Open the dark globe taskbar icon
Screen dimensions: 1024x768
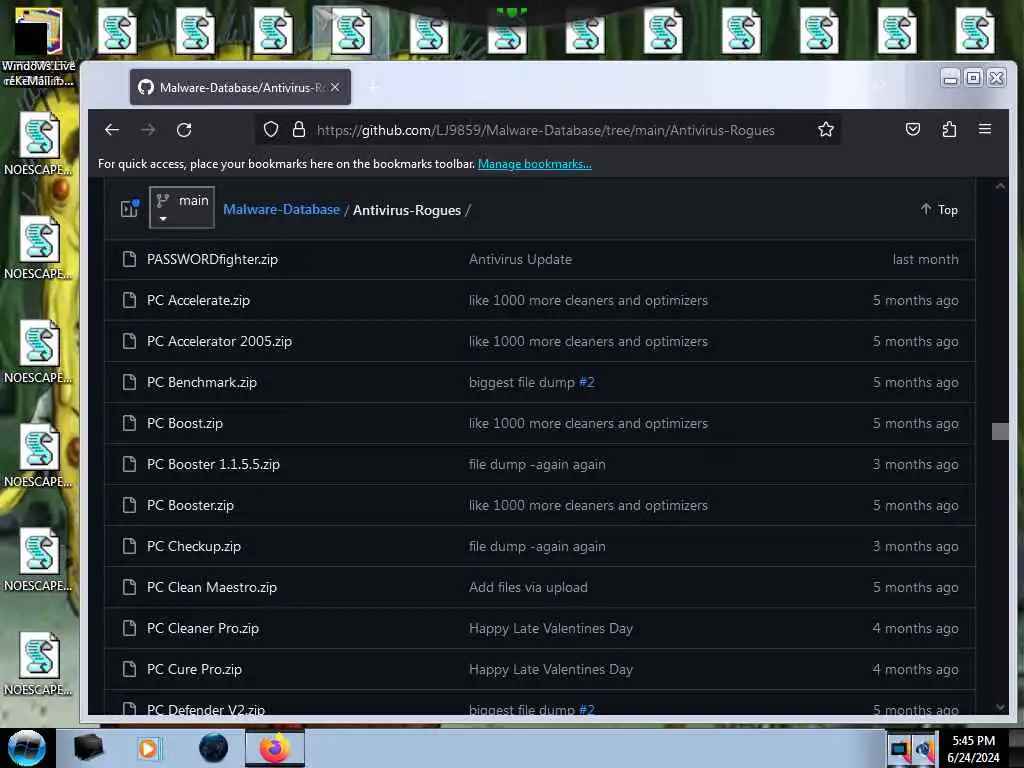pos(214,748)
